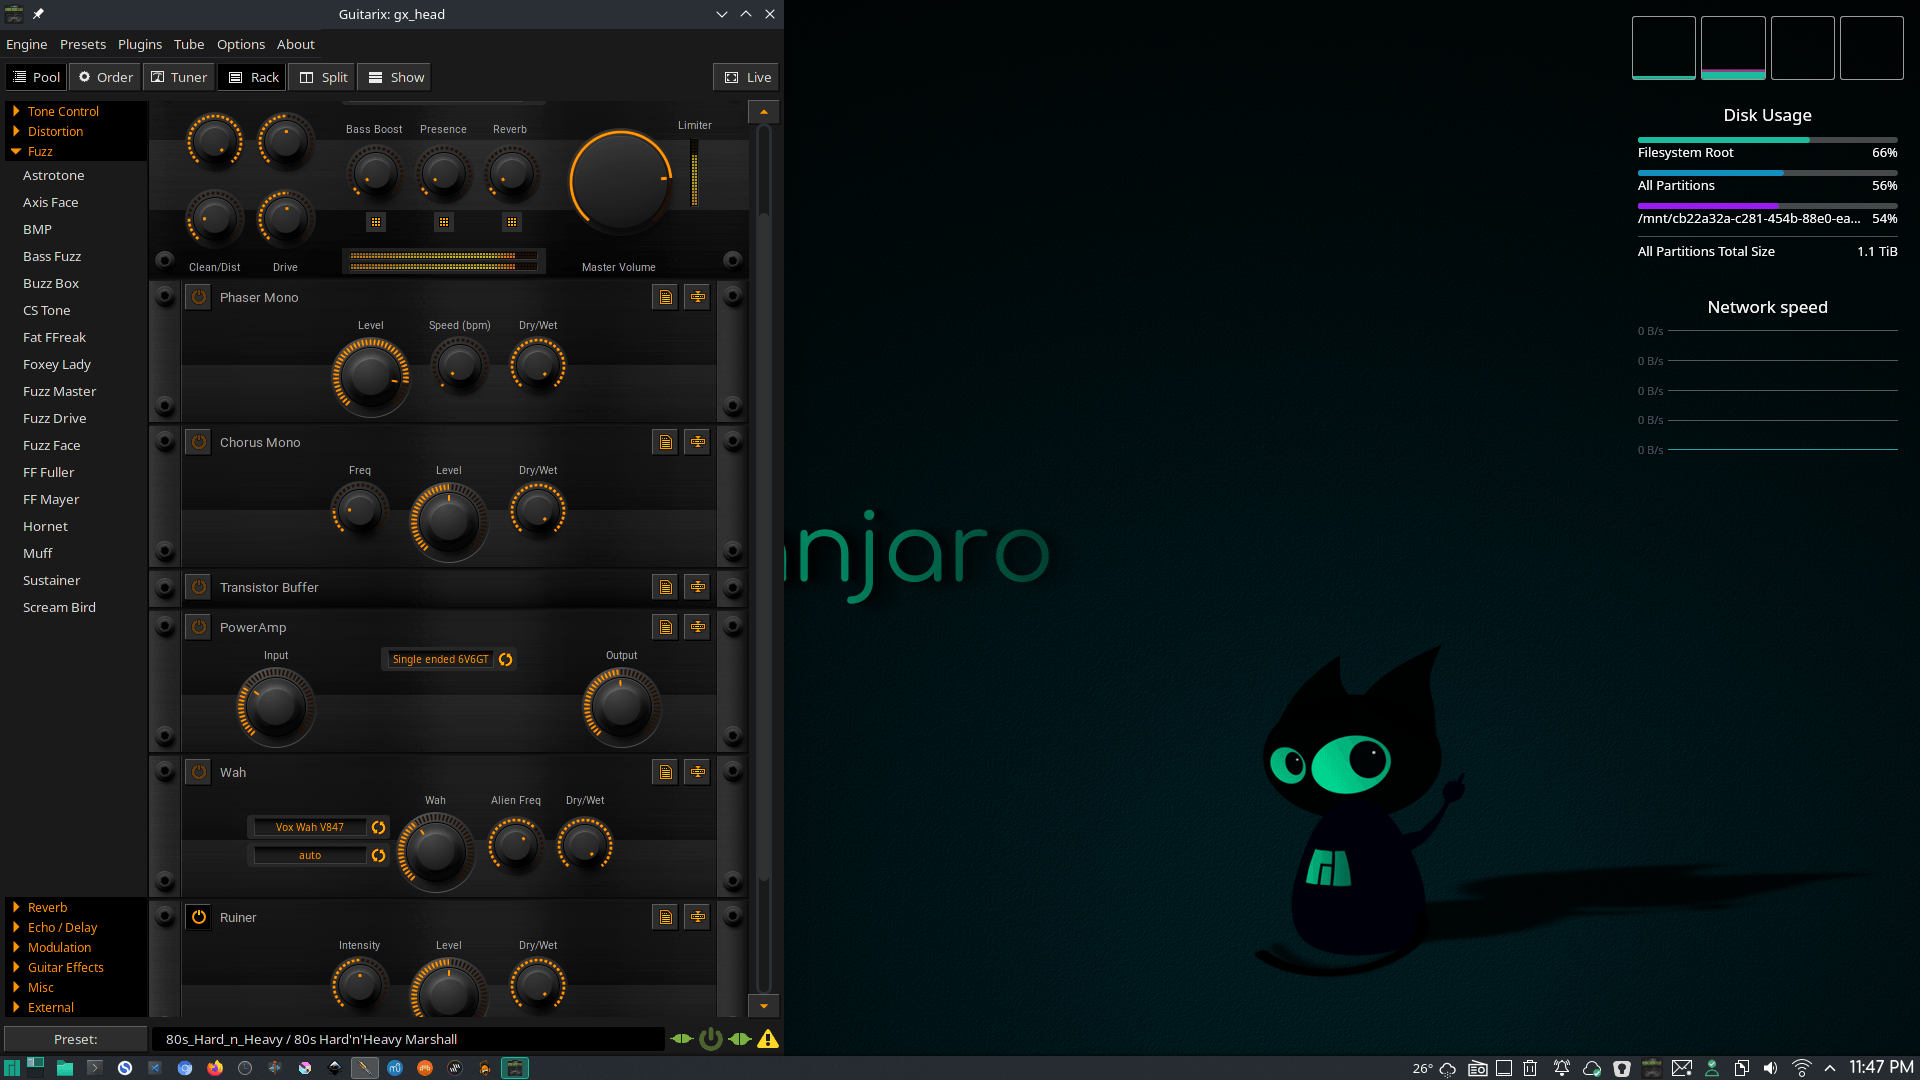This screenshot has height=1080, width=1920.
Task: Click the yellow warning triangle icon
Action: [x=767, y=1039]
